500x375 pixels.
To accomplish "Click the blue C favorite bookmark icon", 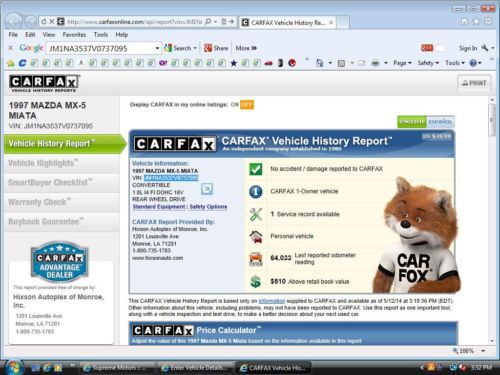I will pyautogui.click(x=22, y=63).
